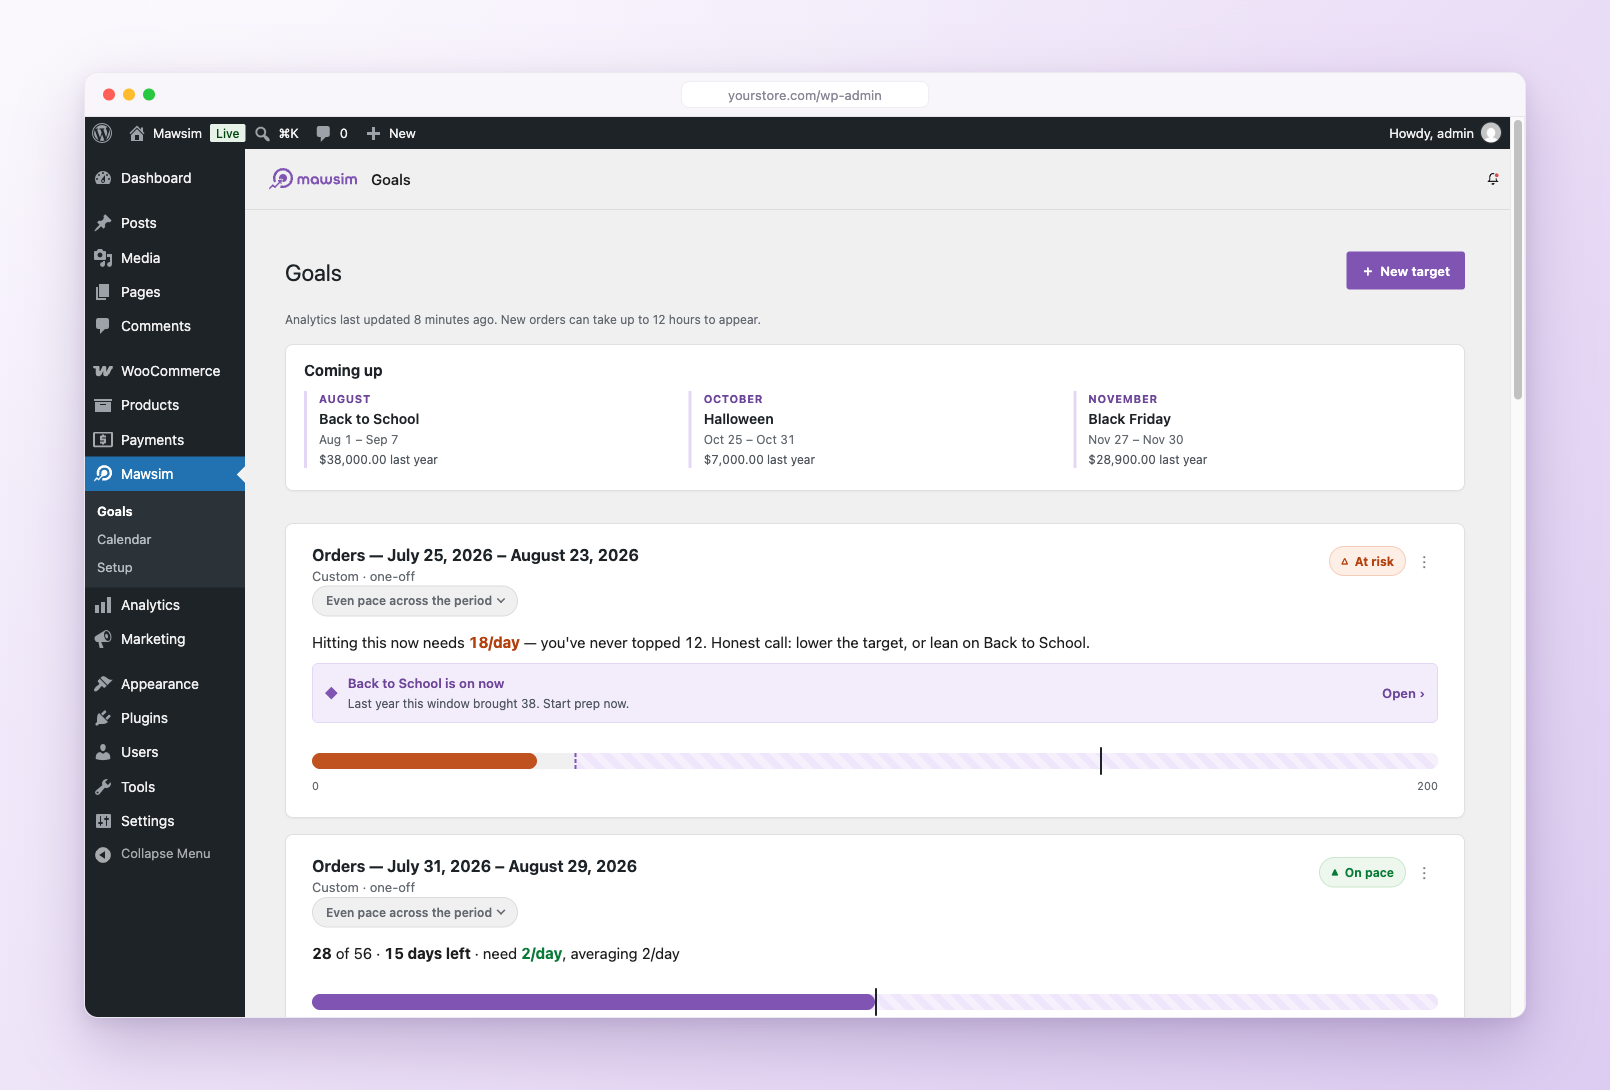Open the comments bubble icon in admin bar
The image size is (1610, 1090).
[x=323, y=133]
